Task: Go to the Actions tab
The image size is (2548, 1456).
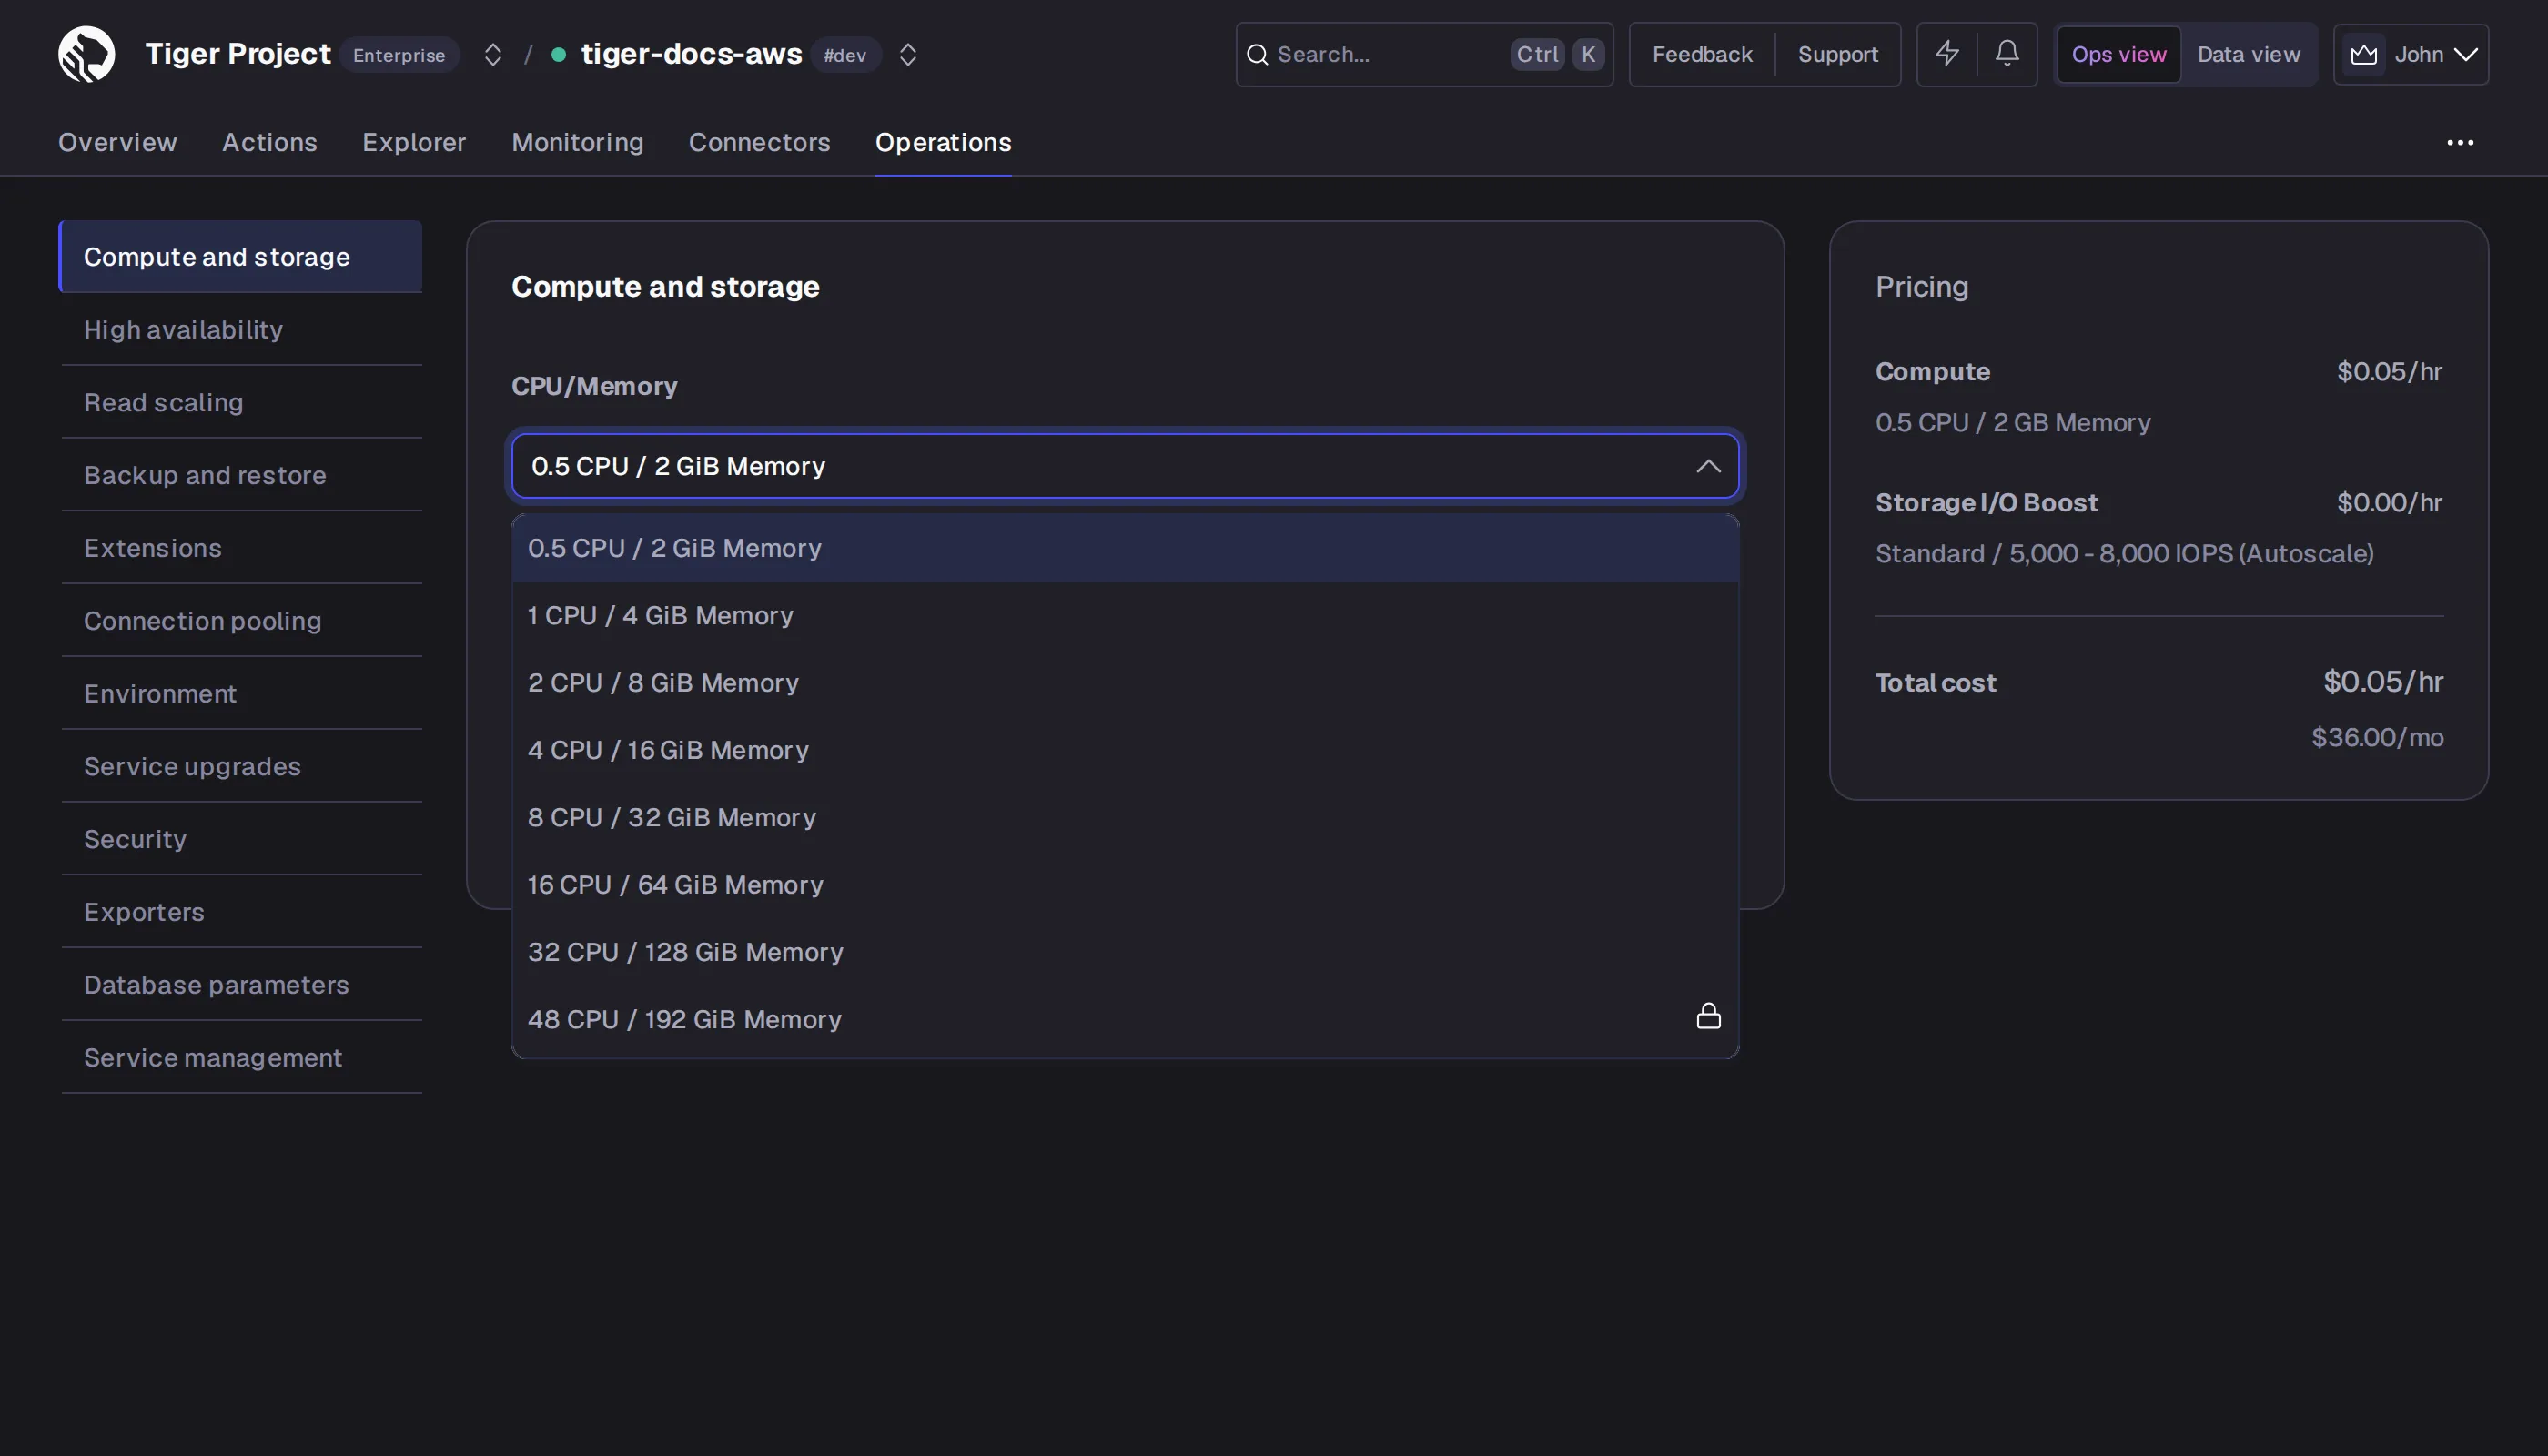Action: [x=269, y=143]
